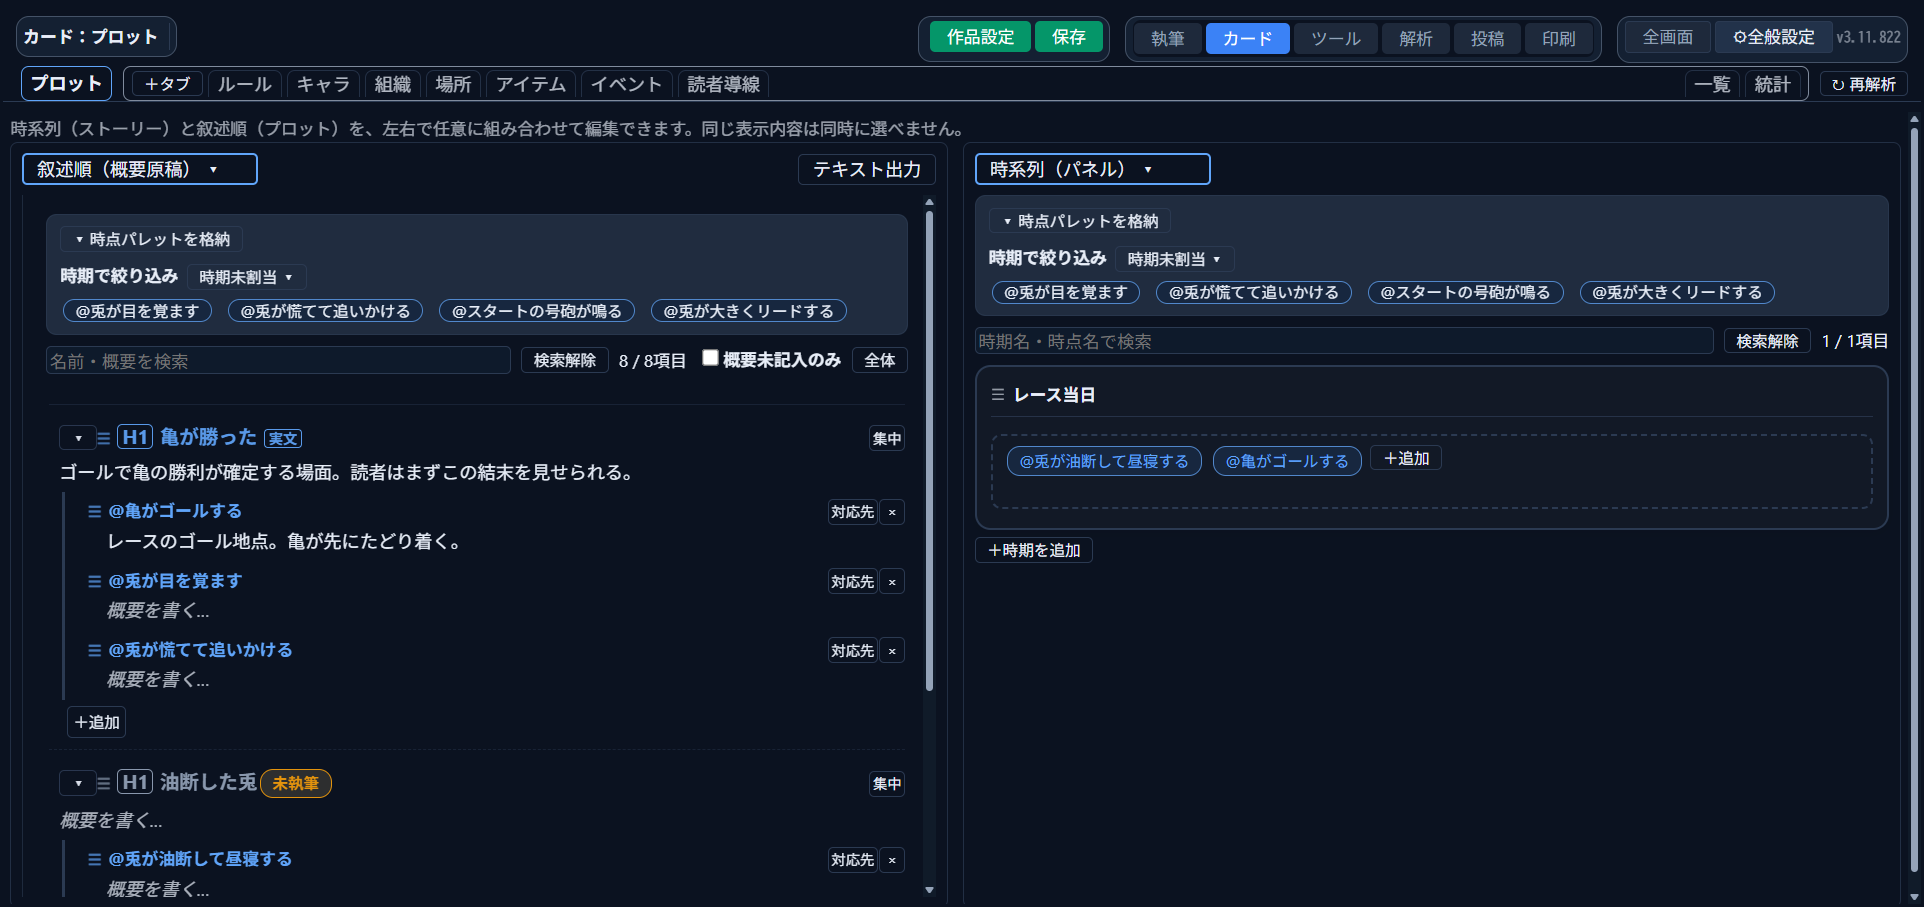Click drag handle for @亀がゴールする item
The width and height of the screenshot is (1924, 907).
point(95,511)
